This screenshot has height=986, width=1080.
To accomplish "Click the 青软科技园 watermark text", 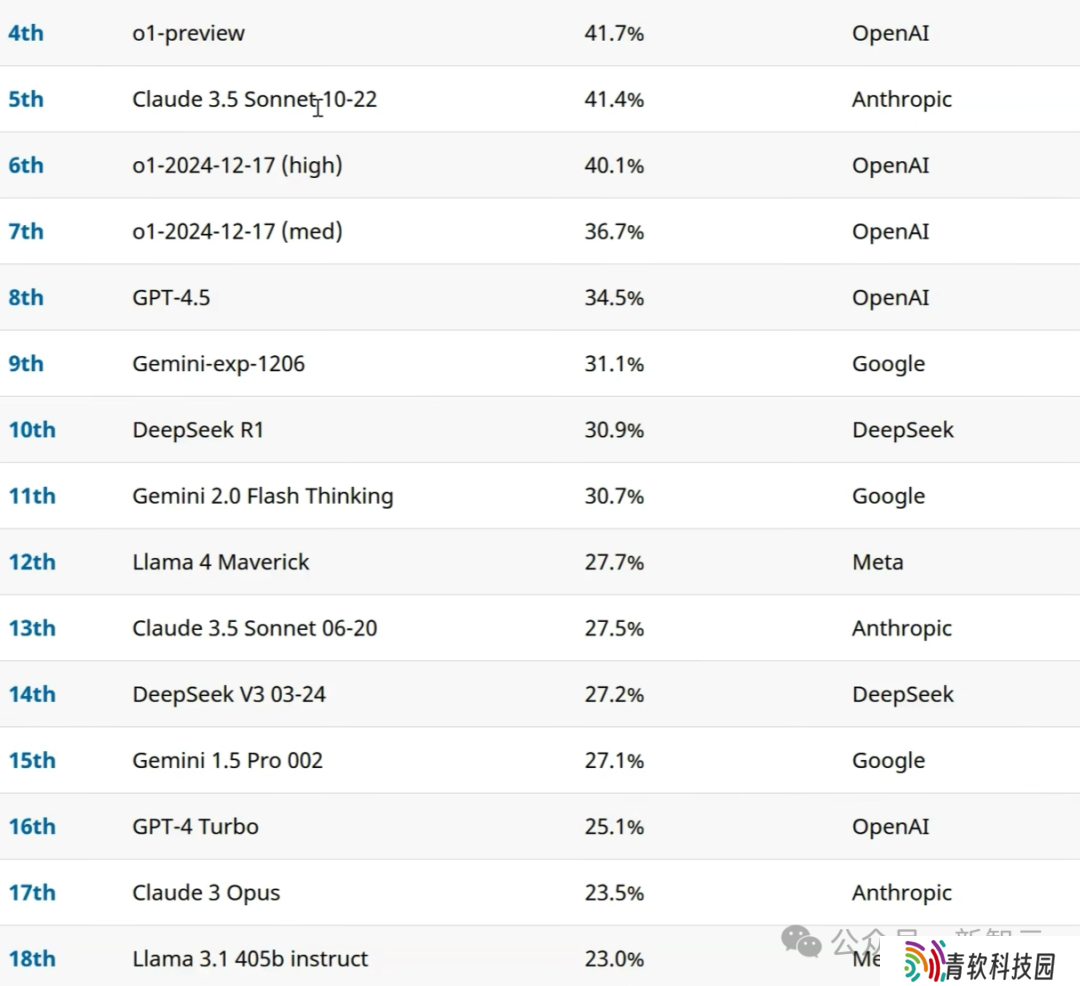I will pyautogui.click(x=1001, y=967).
